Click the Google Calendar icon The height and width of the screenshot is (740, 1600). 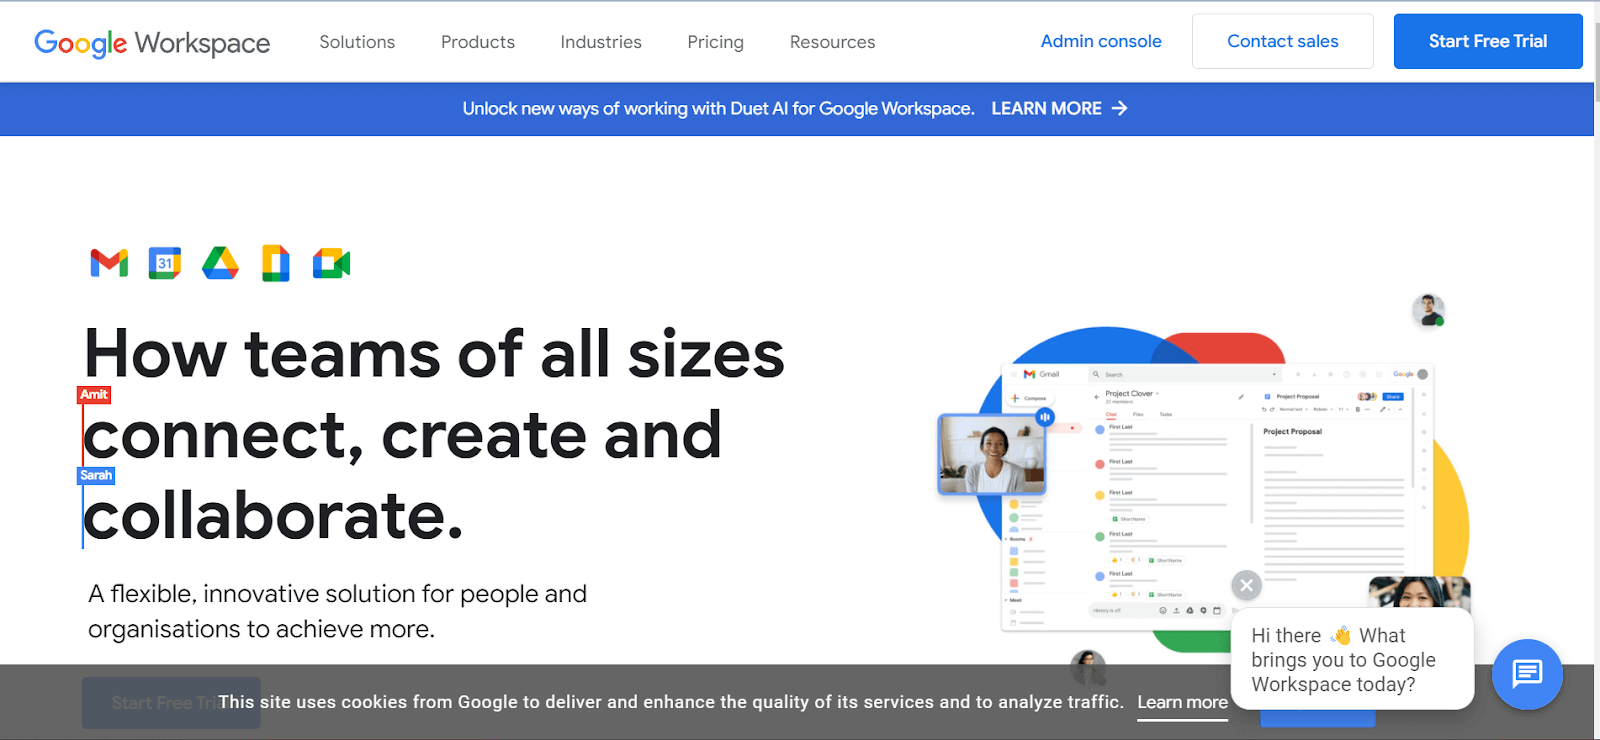coord(165,263)
